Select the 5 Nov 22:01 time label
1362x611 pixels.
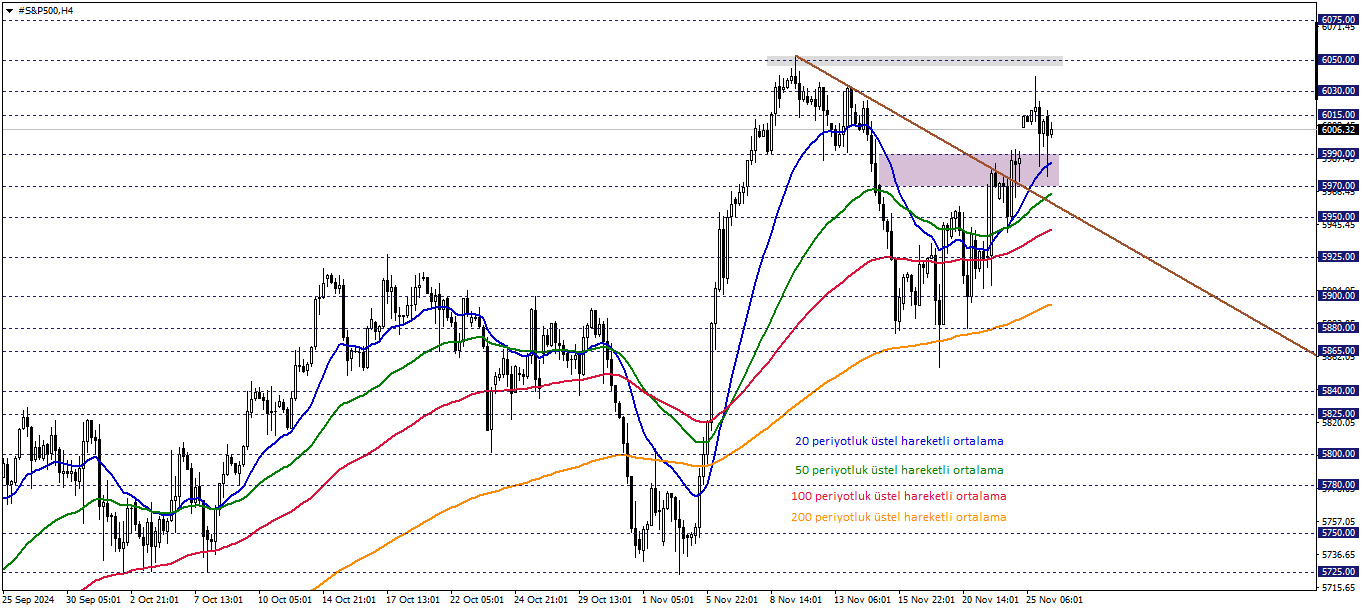pos(732,601)
